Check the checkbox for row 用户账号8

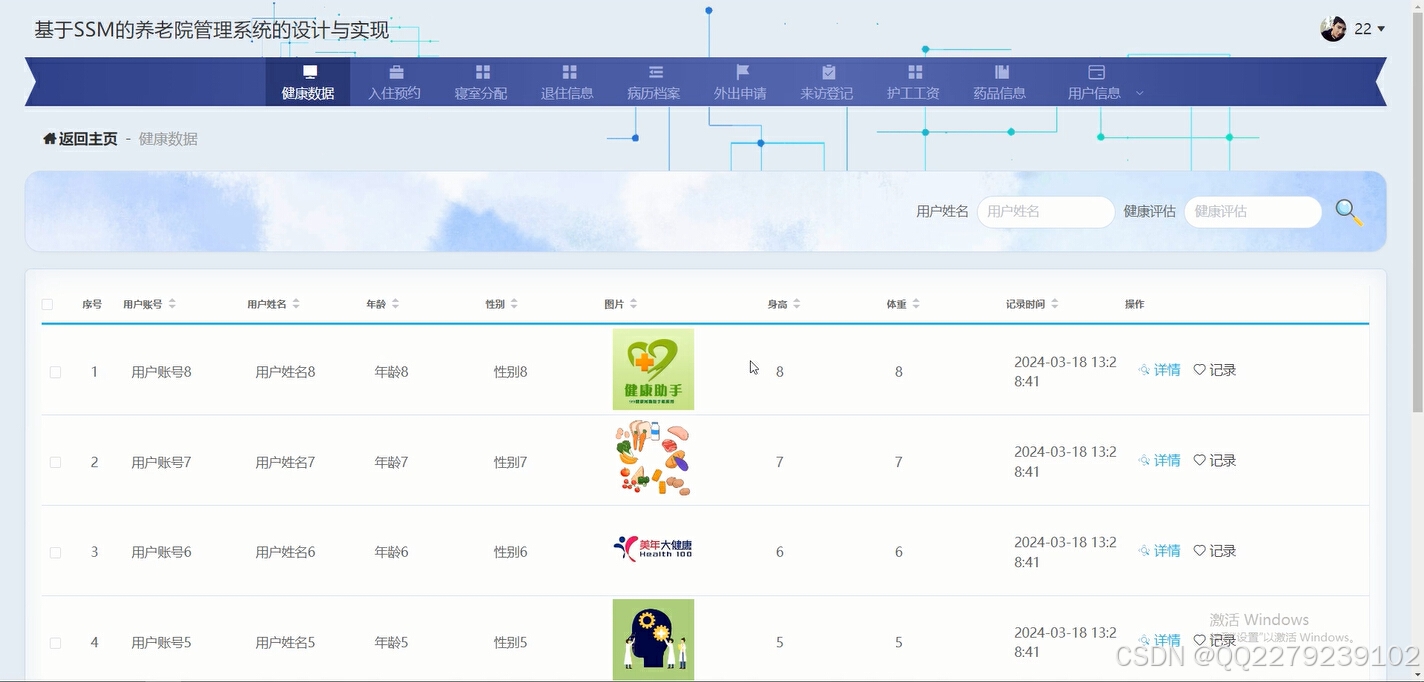(55, 371)
